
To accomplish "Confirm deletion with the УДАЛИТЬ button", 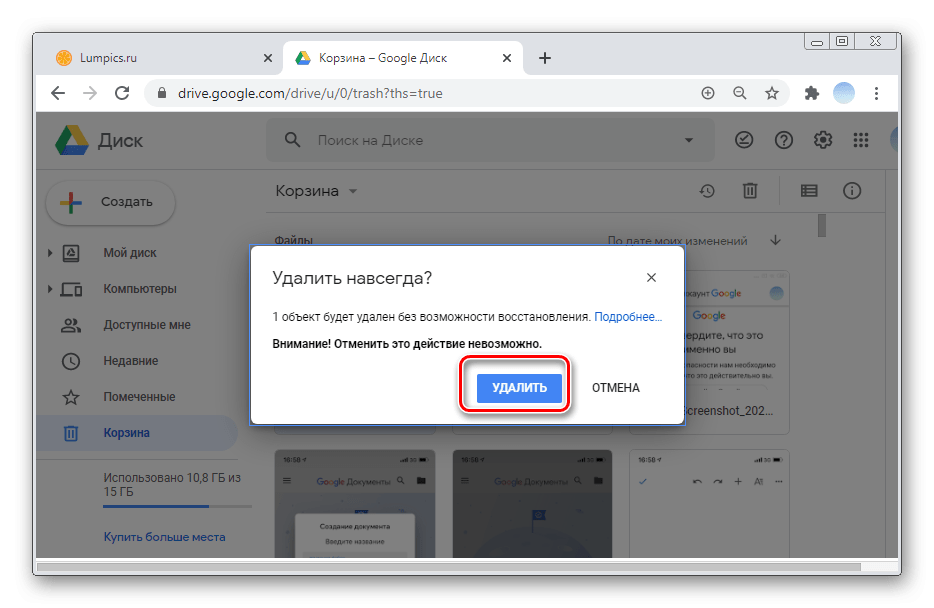I will pyautogui.click(x=519, y=388).
